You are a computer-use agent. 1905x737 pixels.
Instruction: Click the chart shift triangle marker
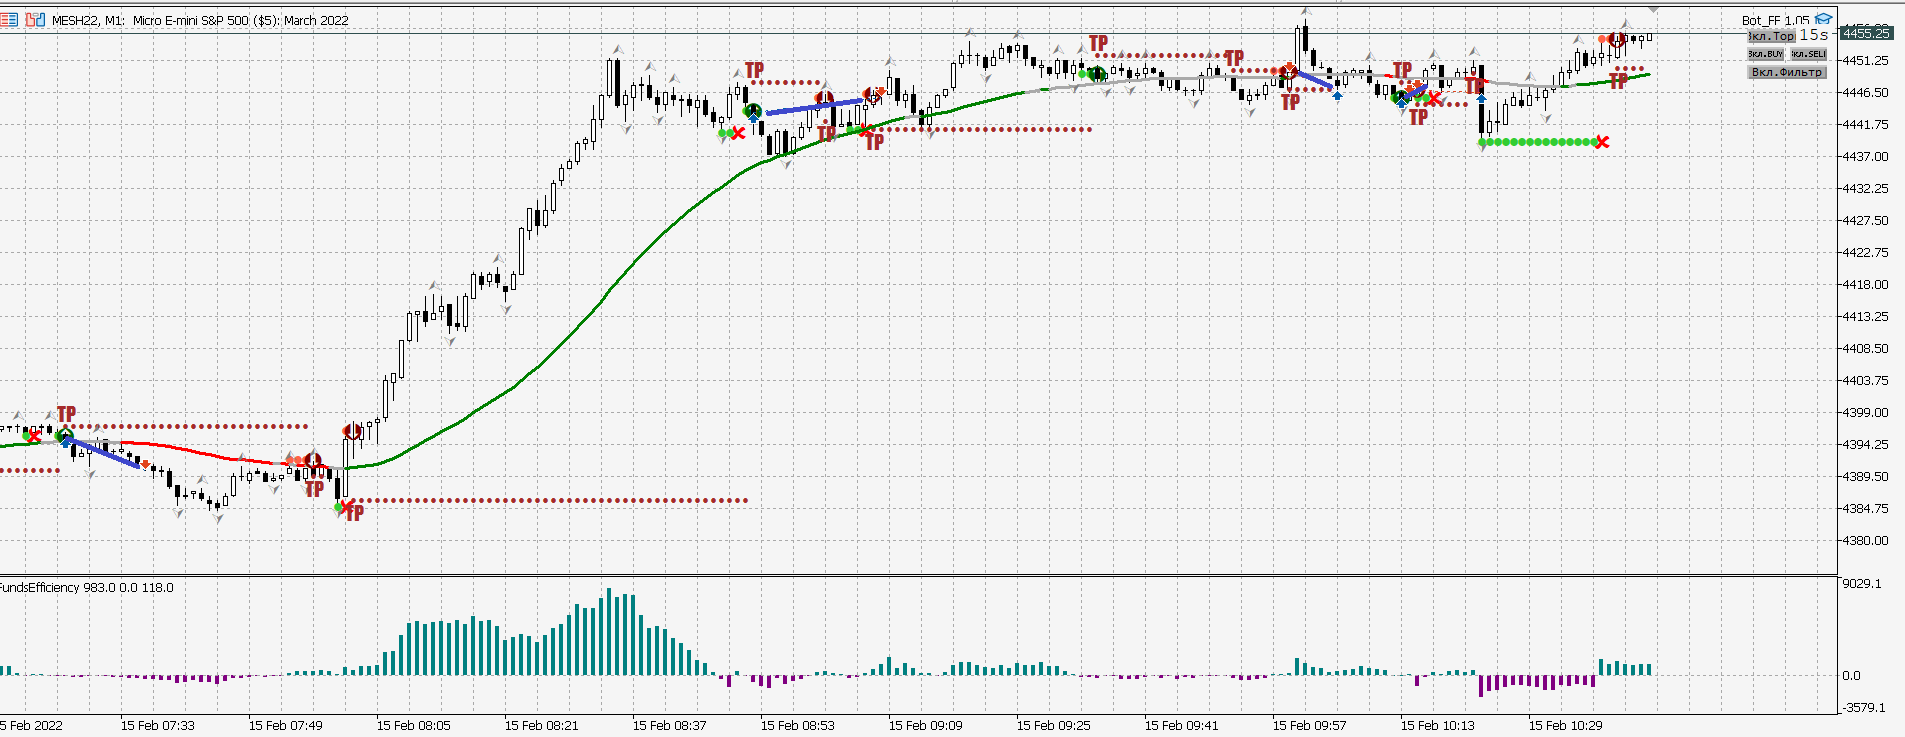coord(1653,9)
